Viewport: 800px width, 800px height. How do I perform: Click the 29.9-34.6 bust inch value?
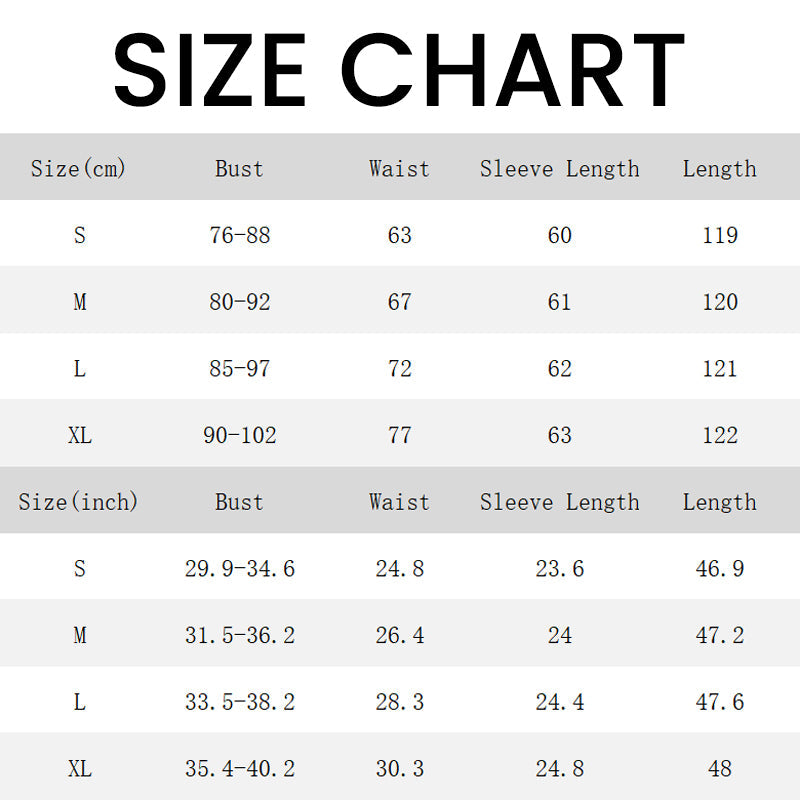[240, 569]
